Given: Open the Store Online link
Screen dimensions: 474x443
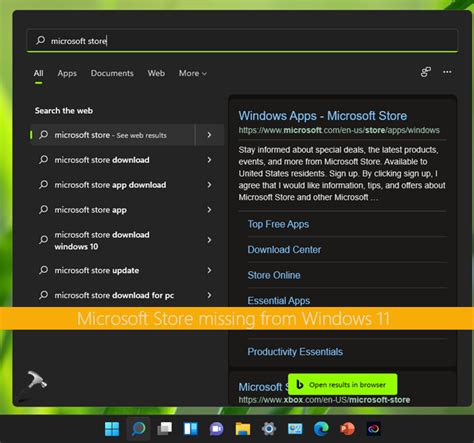Looking at the screenshot, I should (274, 275).
